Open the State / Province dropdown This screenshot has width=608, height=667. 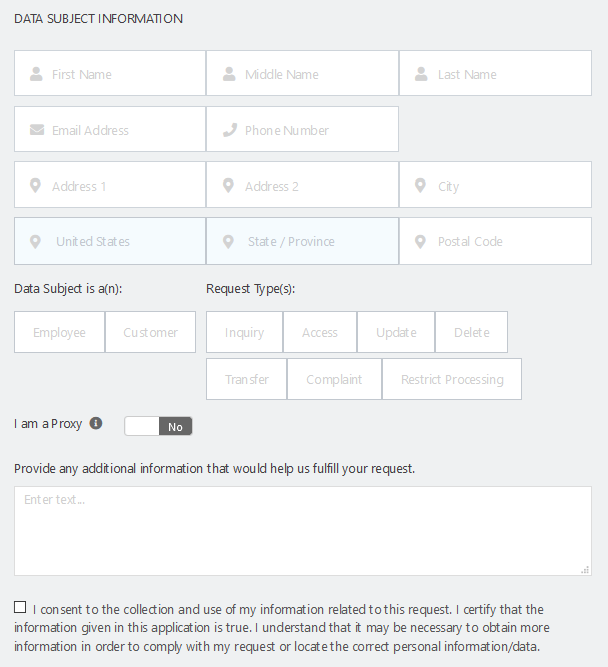(302, 241)
